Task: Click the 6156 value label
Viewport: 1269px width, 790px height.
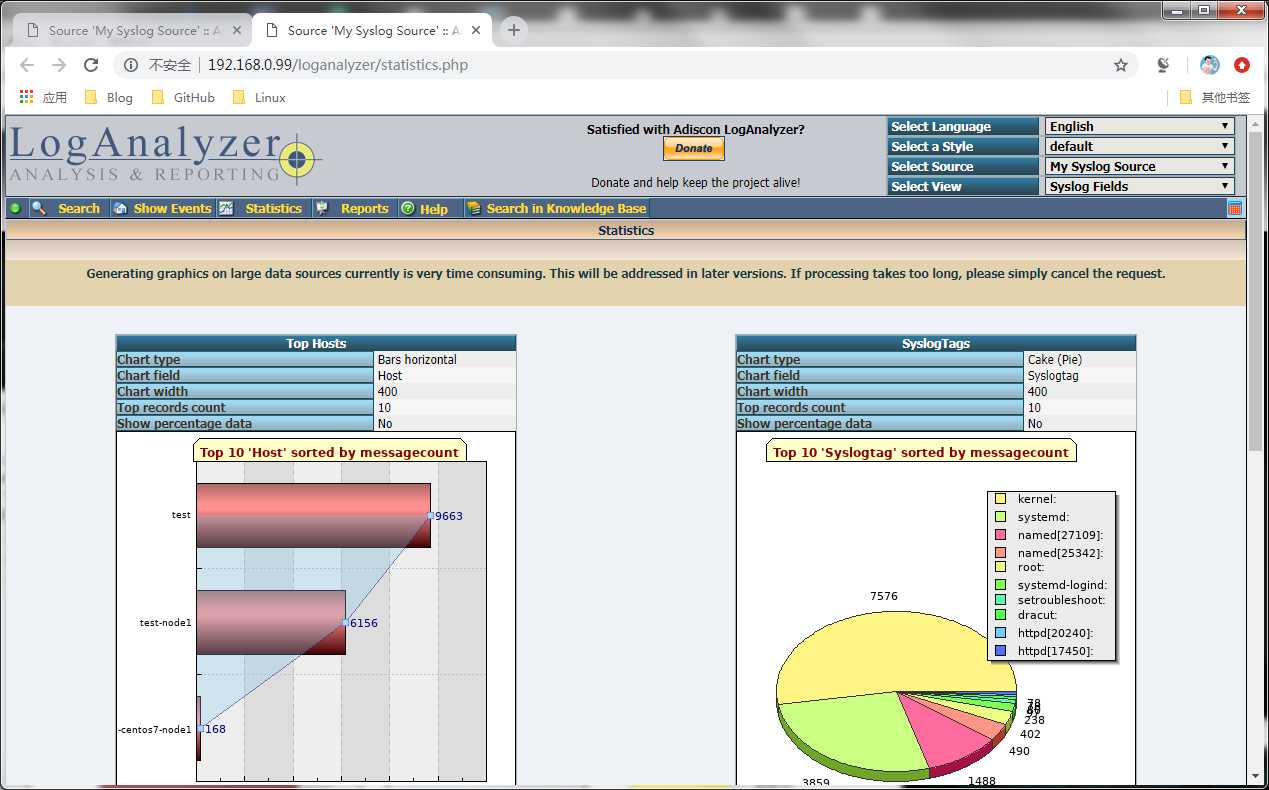Action: coord(364,623)
